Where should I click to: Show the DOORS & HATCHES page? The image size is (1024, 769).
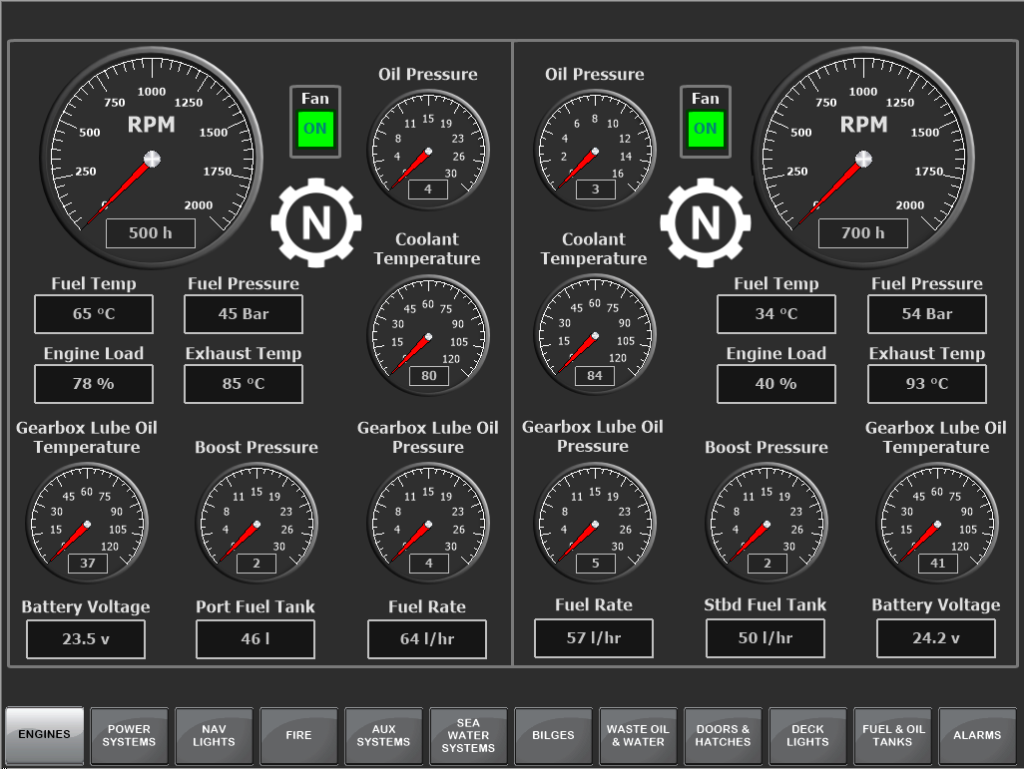pos(723,735)
